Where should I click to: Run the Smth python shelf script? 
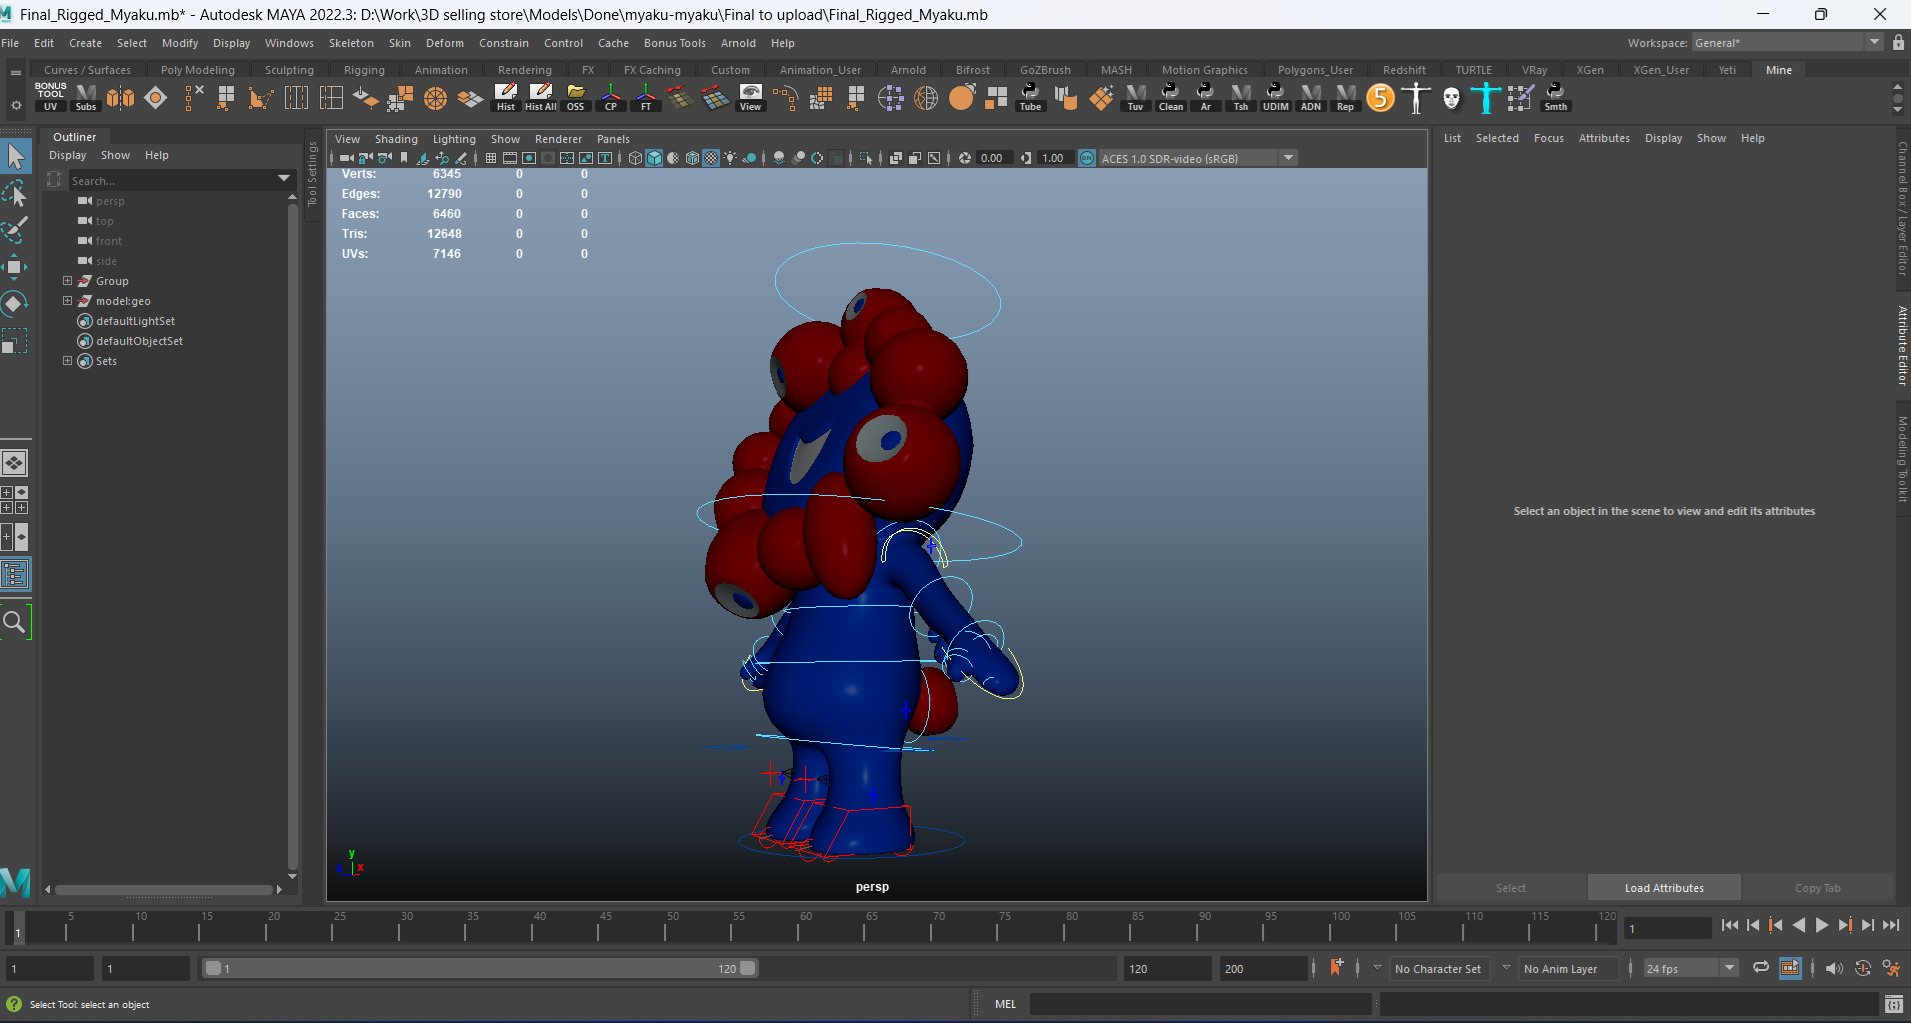[x=1556, y=97]
